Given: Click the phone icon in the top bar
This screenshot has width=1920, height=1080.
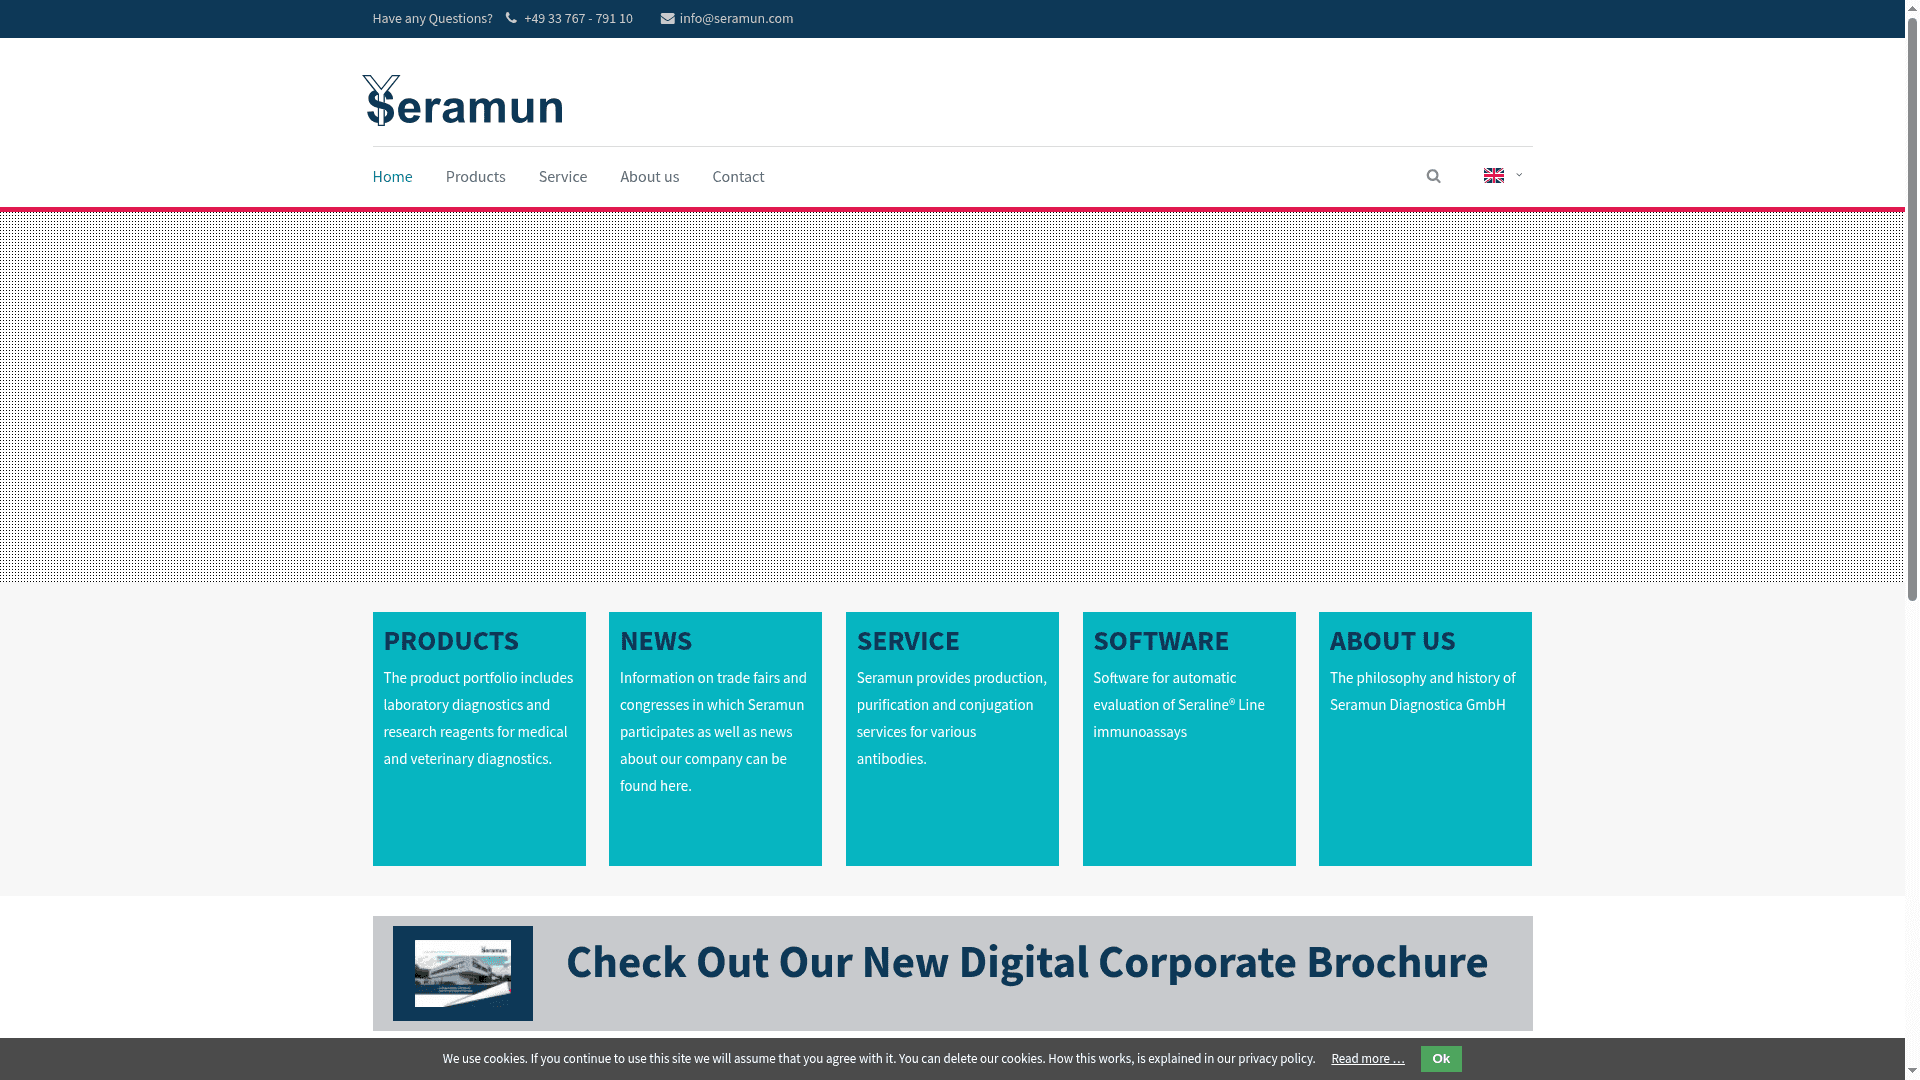Looking at the screenshot, I should [510, 18].
